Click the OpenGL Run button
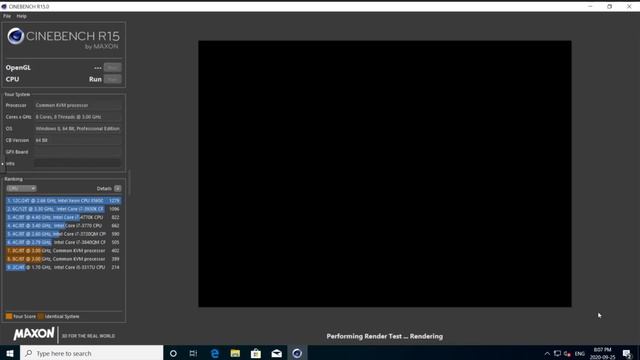The height and width of the screenshot is (360, 640). click(x=112, y=68)
